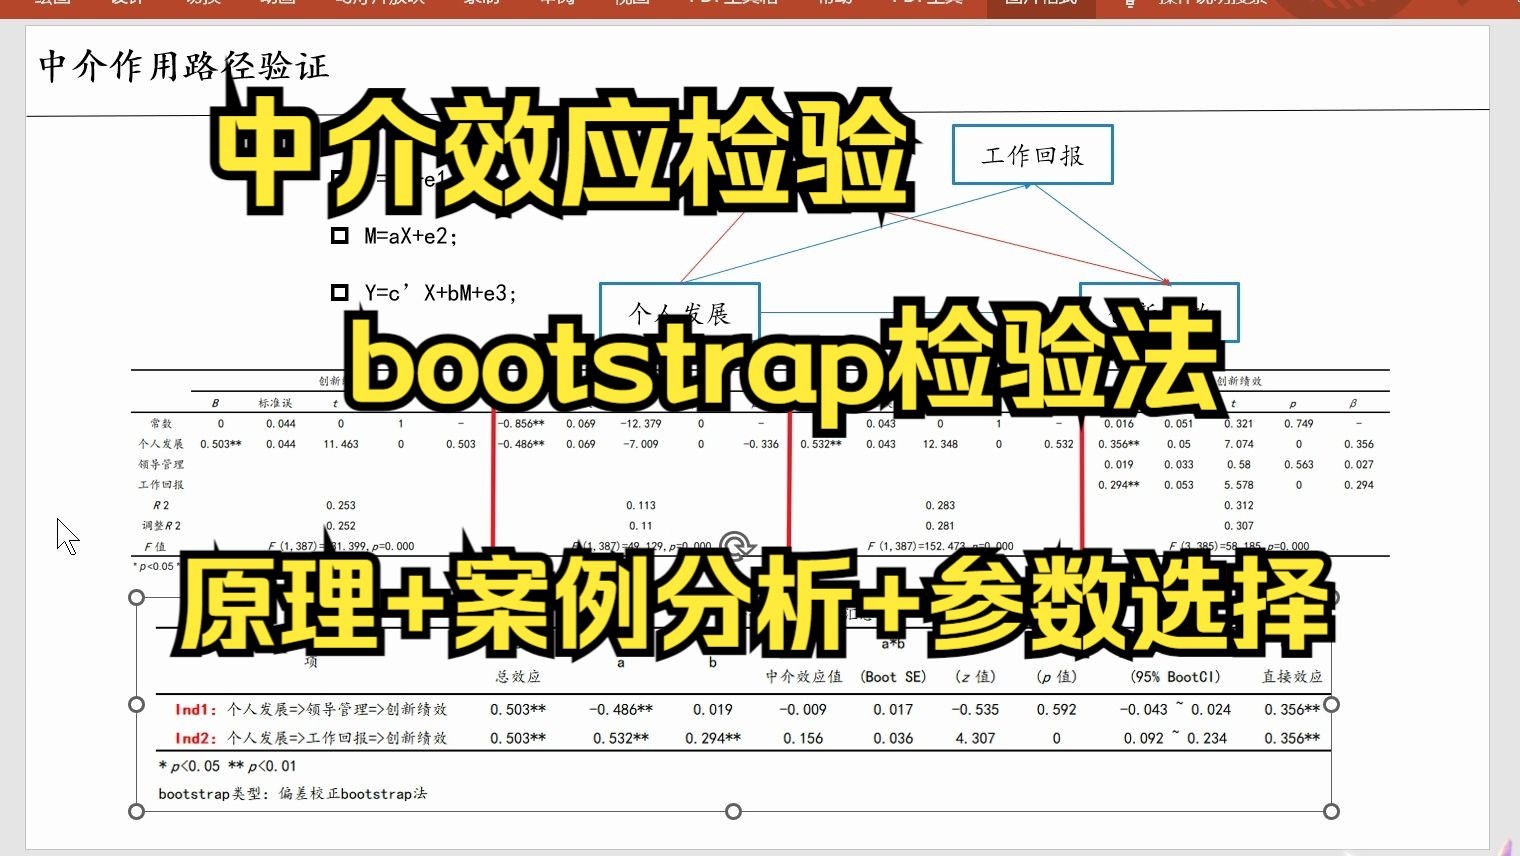The height and width of the screenshot is (856, 1520).
Task: Click the Ind1 mediation value -0.009
Action: (x=803, y=709)
